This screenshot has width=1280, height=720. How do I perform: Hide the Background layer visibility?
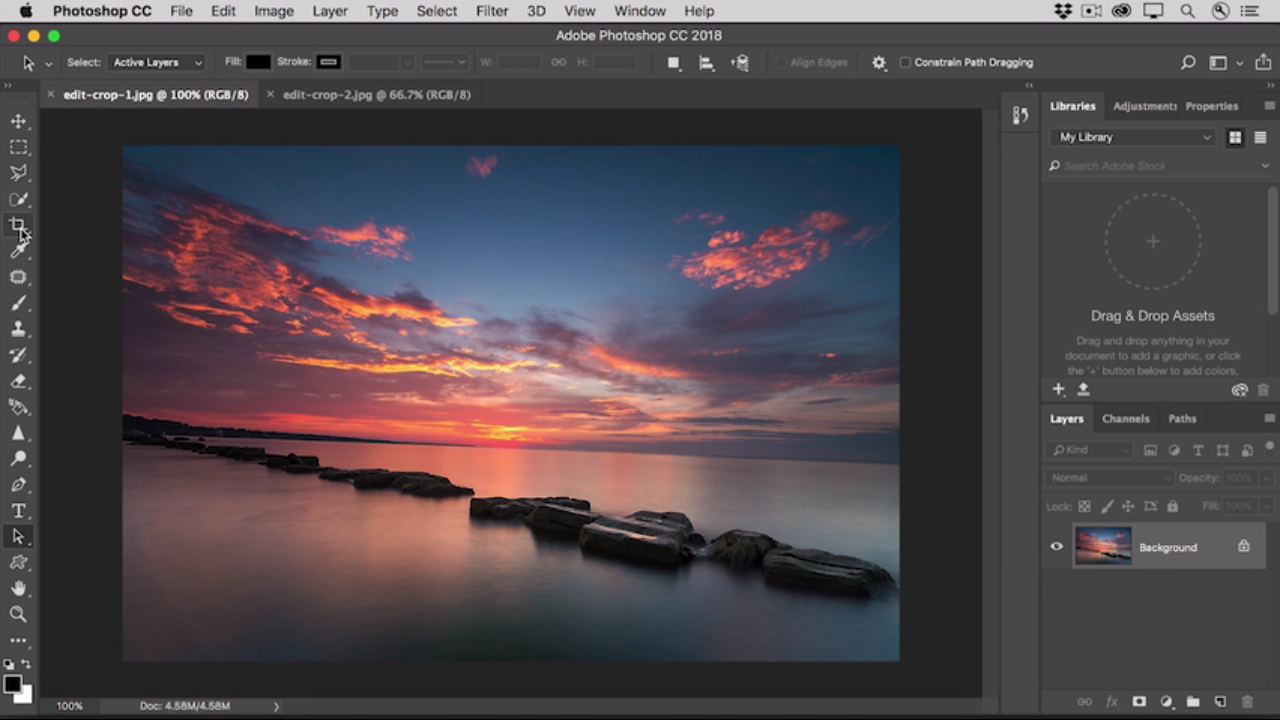click(1056, 547)
